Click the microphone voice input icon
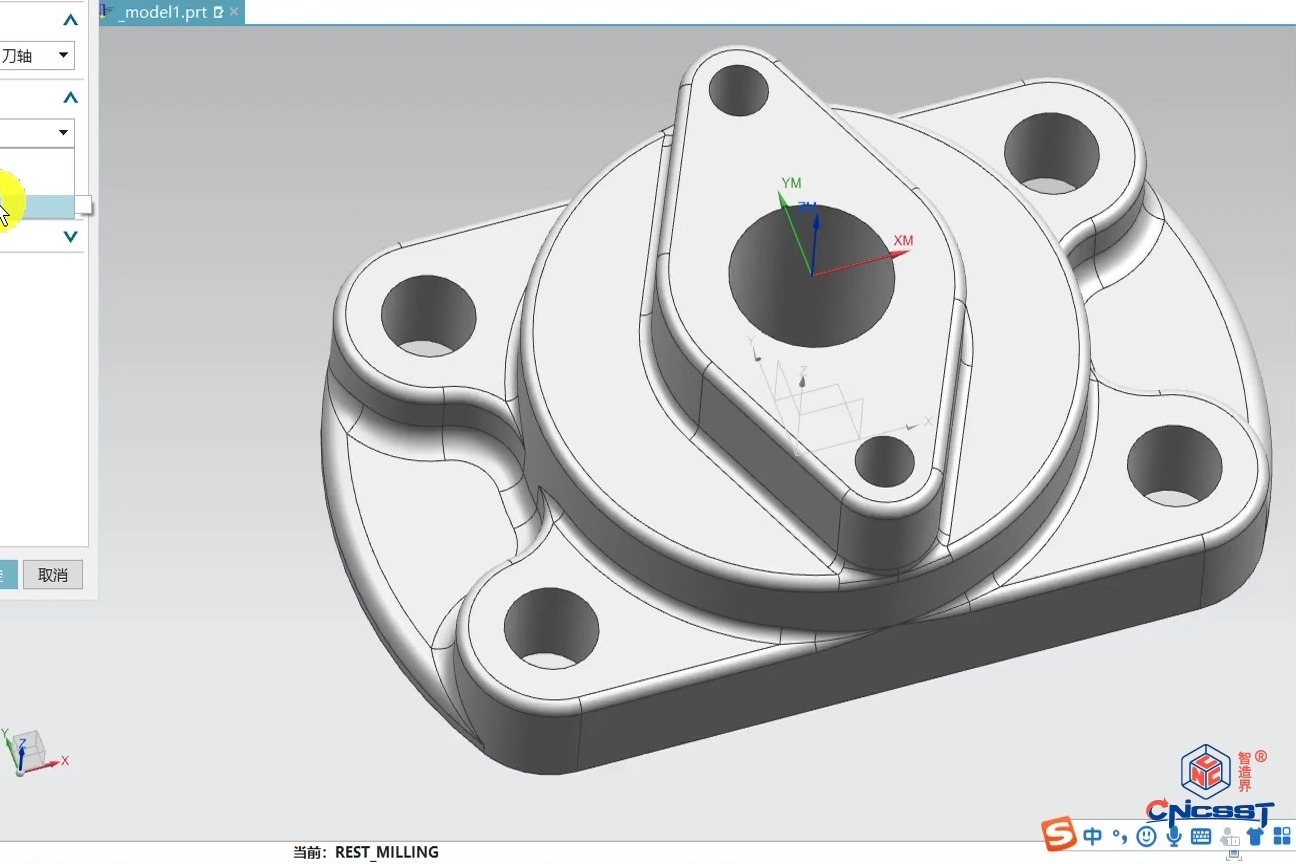The image size is (1296, 864). (x=1174, y=836)
